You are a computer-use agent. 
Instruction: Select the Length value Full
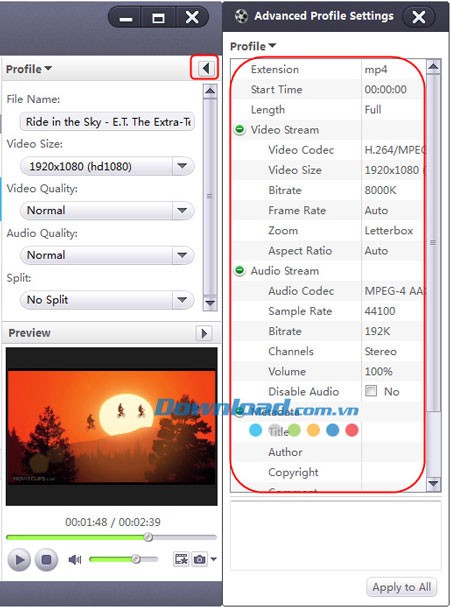click(373, 110)
